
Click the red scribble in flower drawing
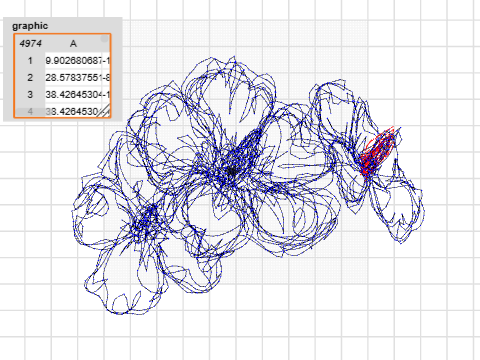tap(378, 152)
